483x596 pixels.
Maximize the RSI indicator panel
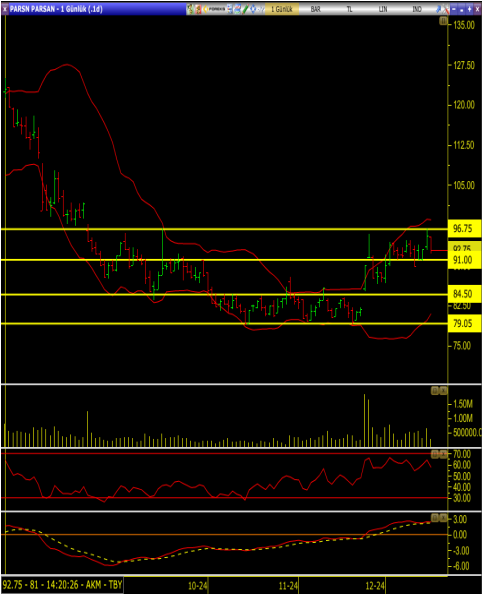435,454
